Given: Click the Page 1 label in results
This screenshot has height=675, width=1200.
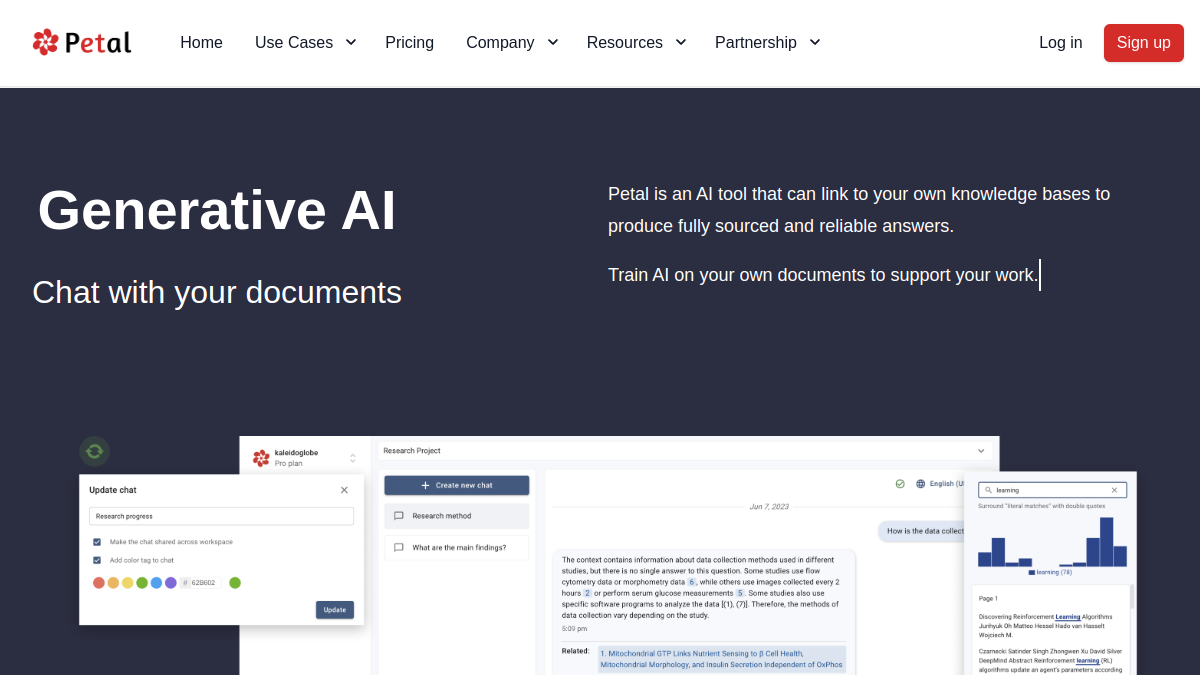Looking at the screenshot, I should pos(988,598).
